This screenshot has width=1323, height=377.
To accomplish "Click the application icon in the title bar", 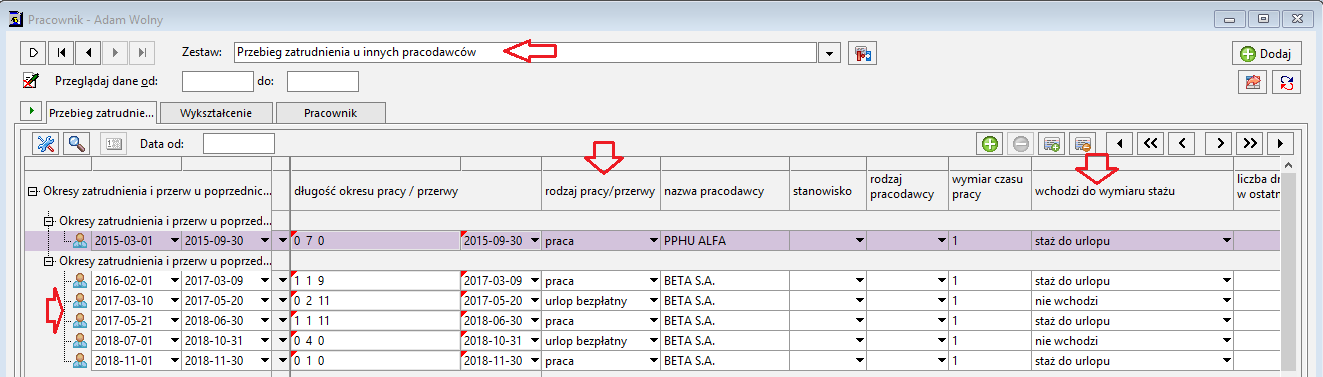I will pyautogui.click(x=15, y=18).
